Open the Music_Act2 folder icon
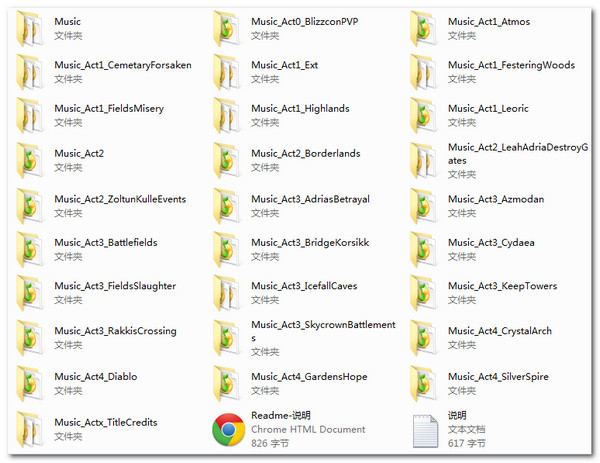The width and height of the screenshot is (600, 463). (x=30, y=160)
